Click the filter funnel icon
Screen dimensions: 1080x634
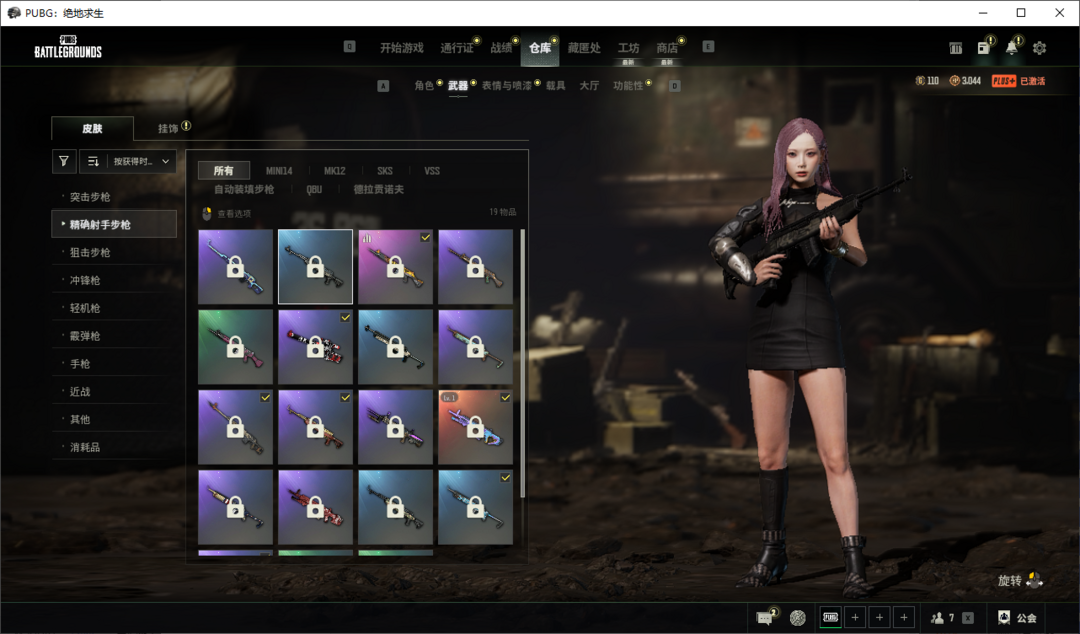64,161
